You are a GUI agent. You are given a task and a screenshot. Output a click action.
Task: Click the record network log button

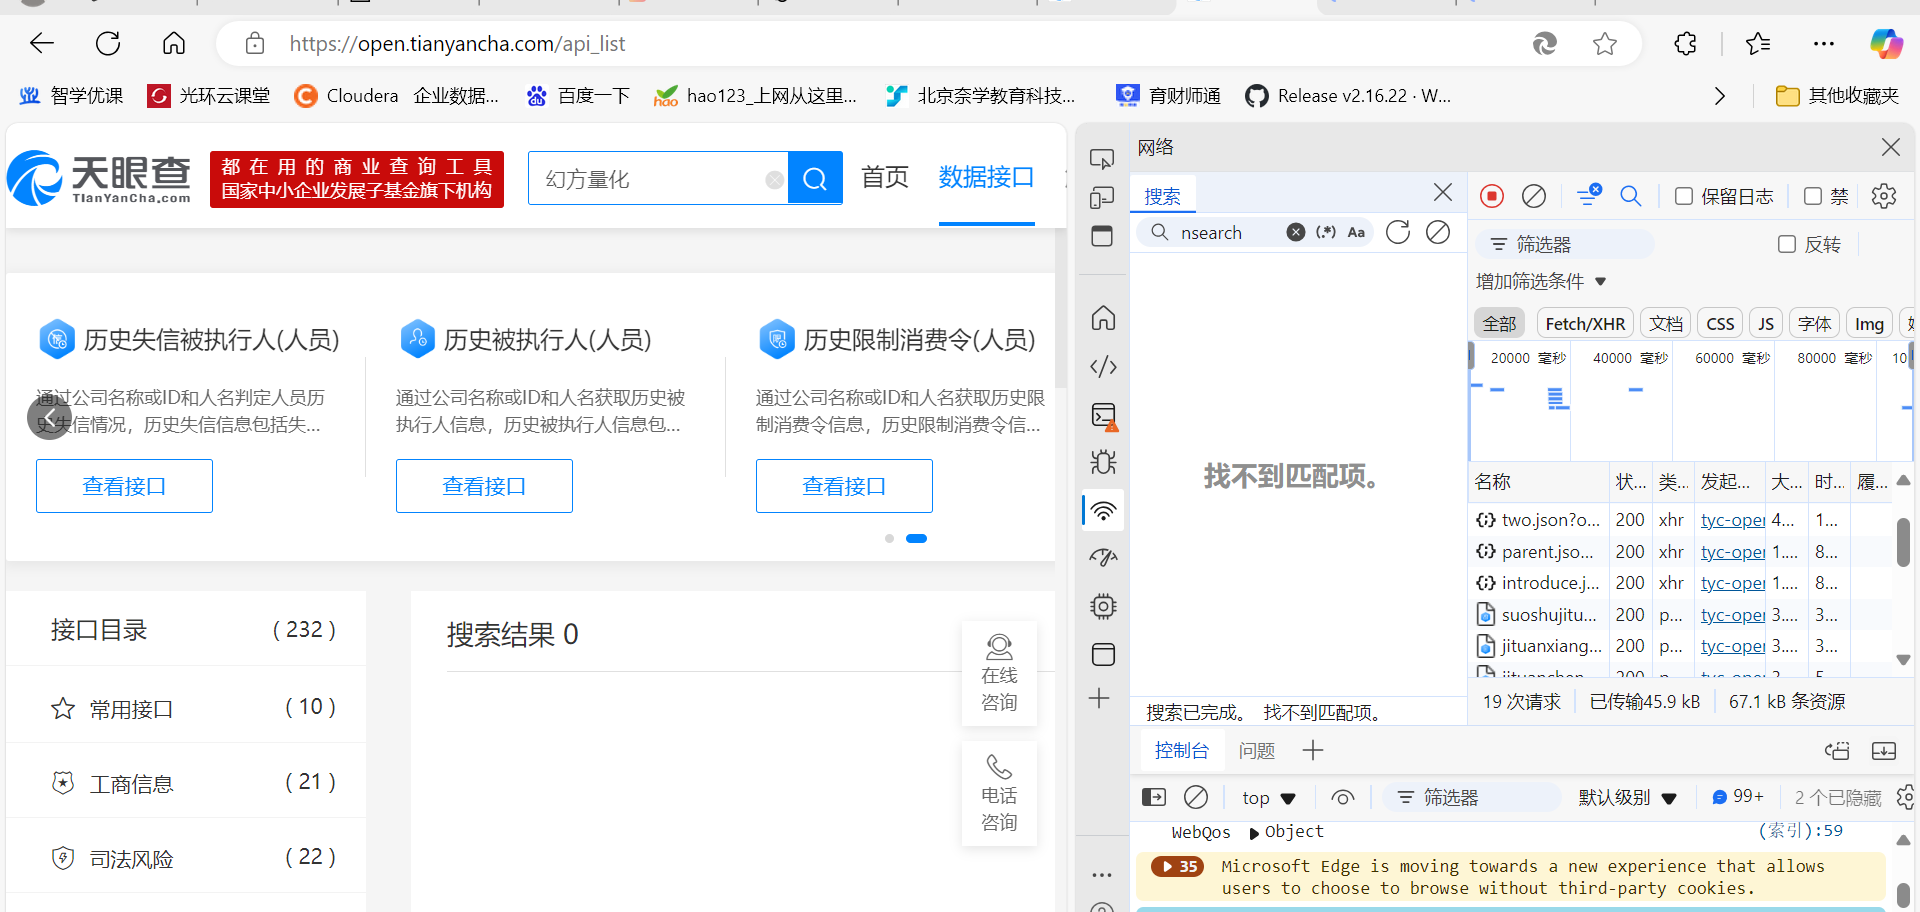(x=1492, y=196)
